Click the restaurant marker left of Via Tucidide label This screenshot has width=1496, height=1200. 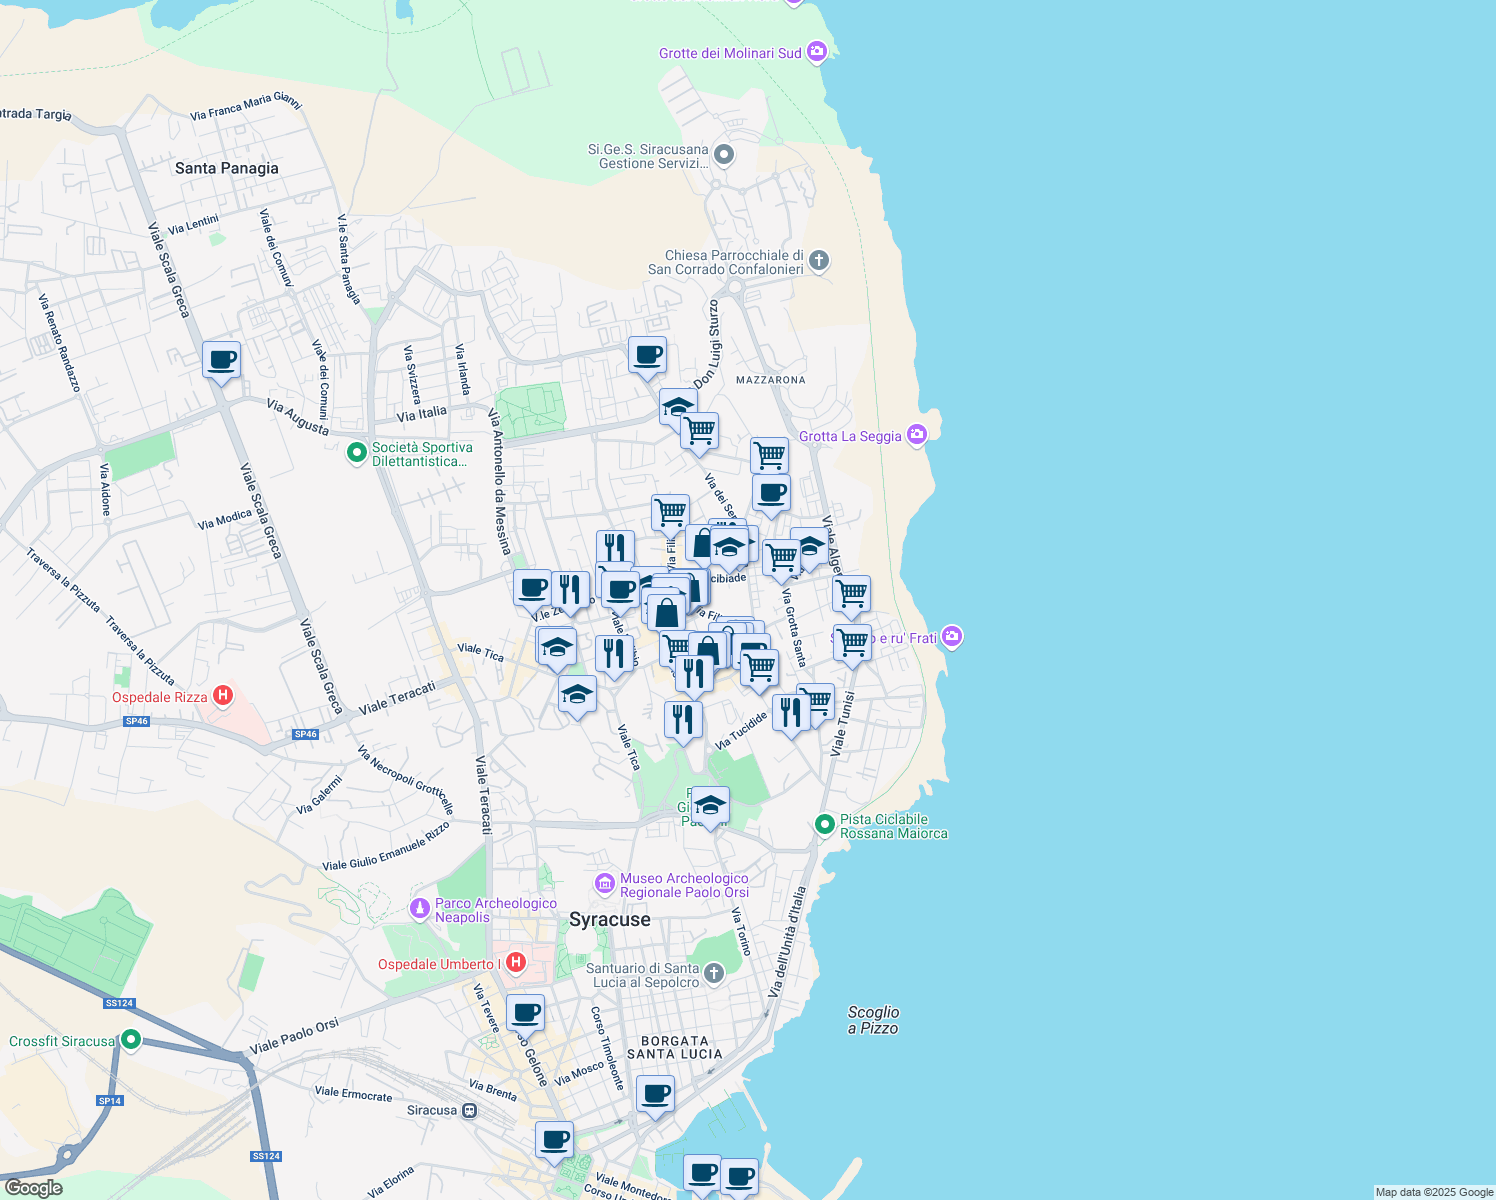[x=683, y=720]
